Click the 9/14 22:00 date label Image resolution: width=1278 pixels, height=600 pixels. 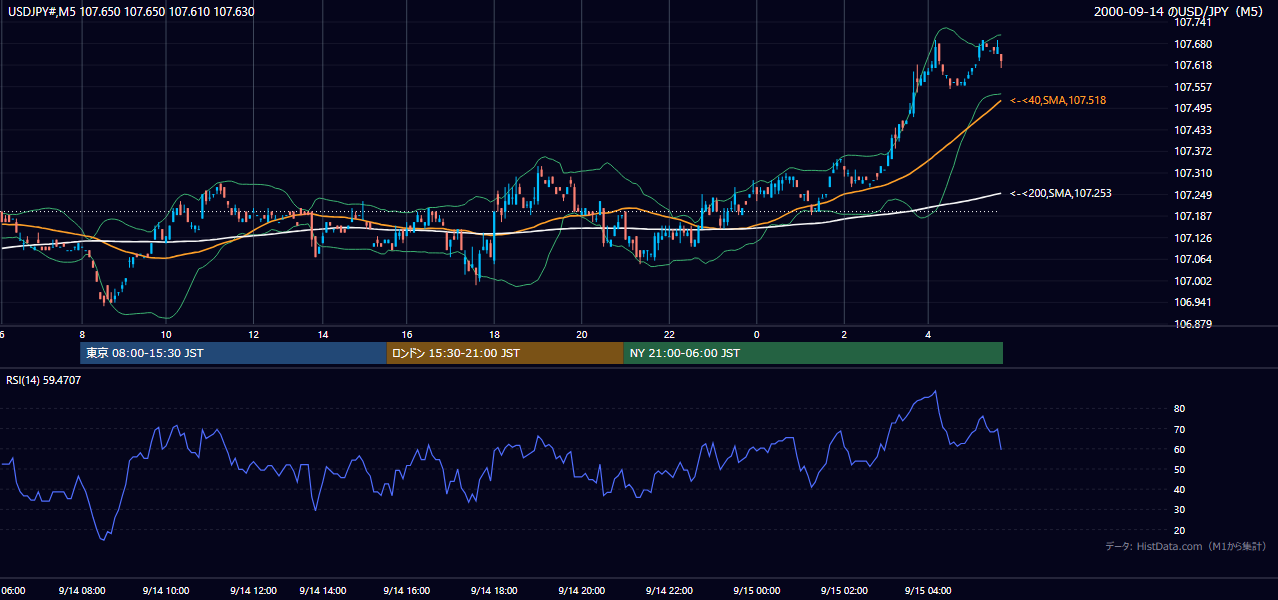coord(669,590)
